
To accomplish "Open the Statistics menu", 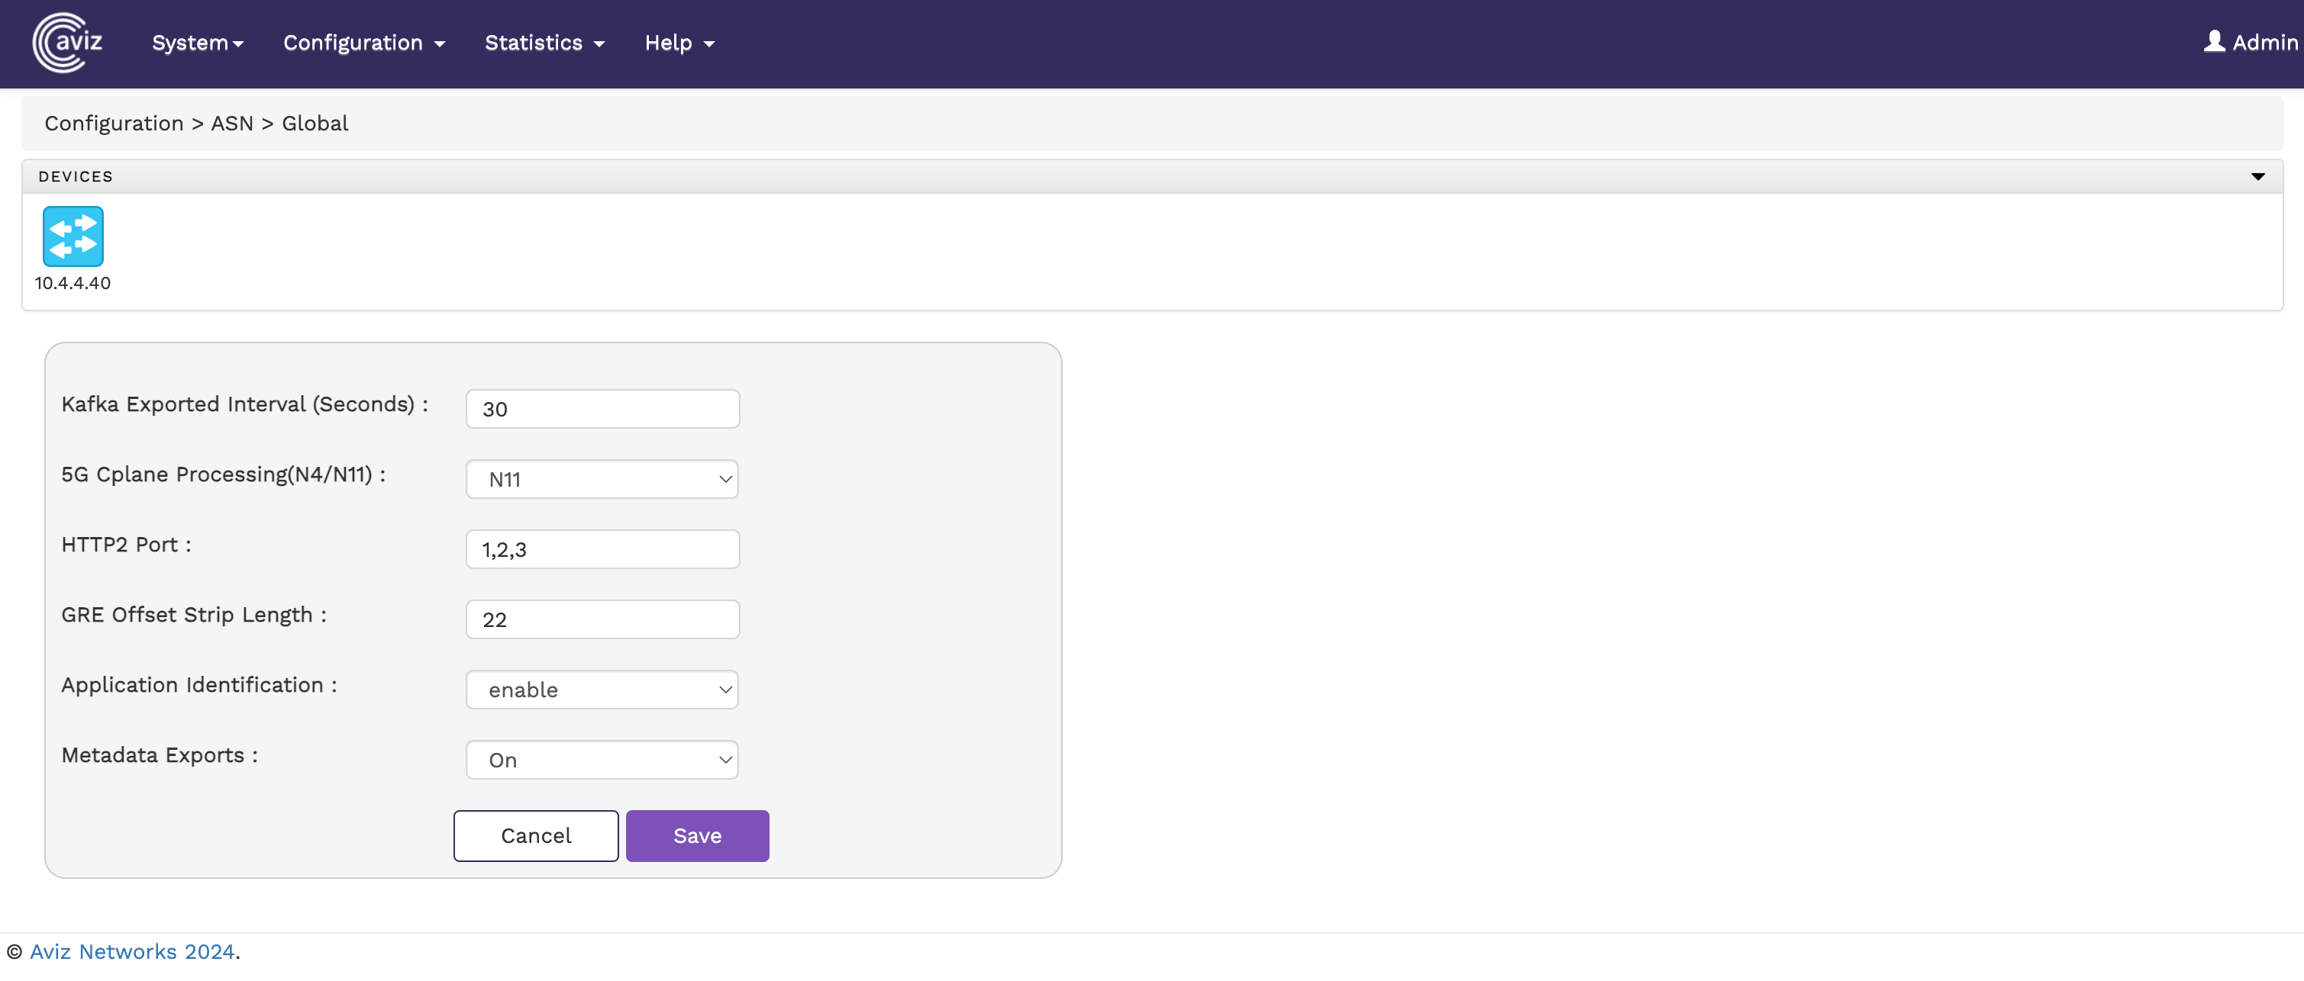I will point(544,43).
